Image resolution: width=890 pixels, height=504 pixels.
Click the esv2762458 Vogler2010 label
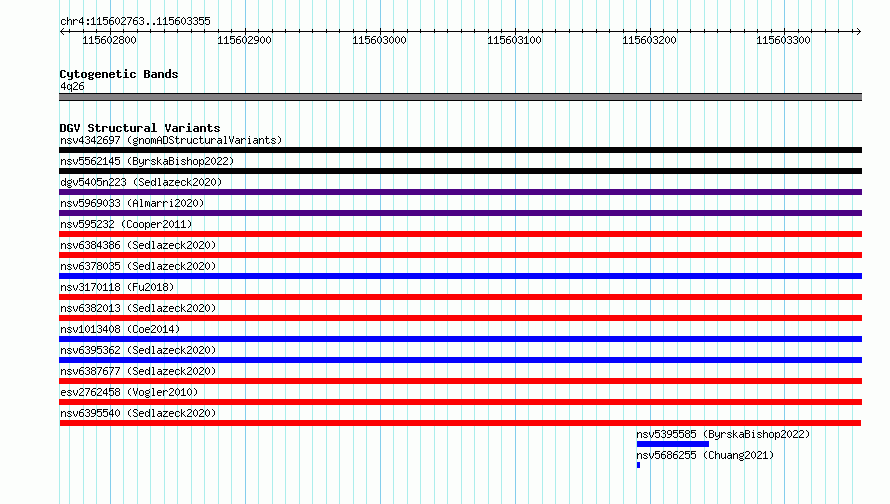tap(129, 392)
